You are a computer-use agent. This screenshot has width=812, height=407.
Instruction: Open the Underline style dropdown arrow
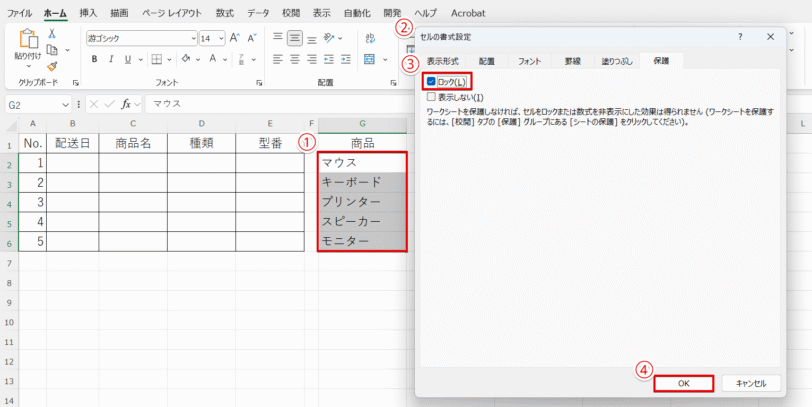point(141,60)
